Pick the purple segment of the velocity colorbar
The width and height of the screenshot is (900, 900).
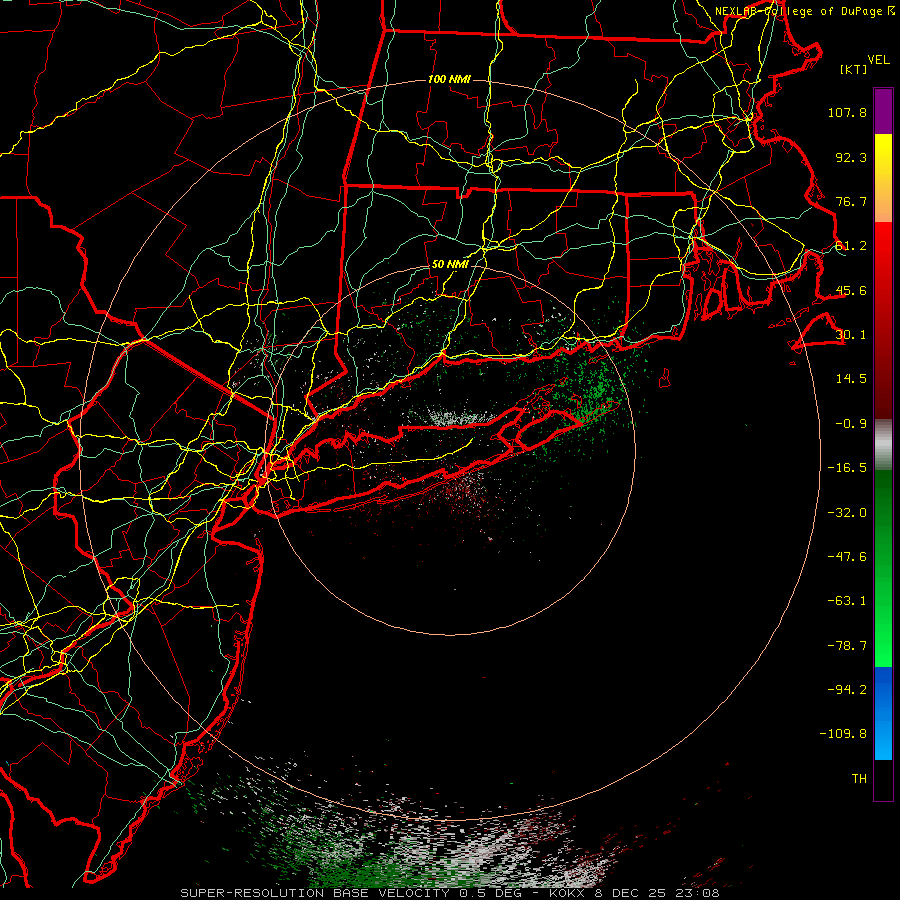pos(883,111)
